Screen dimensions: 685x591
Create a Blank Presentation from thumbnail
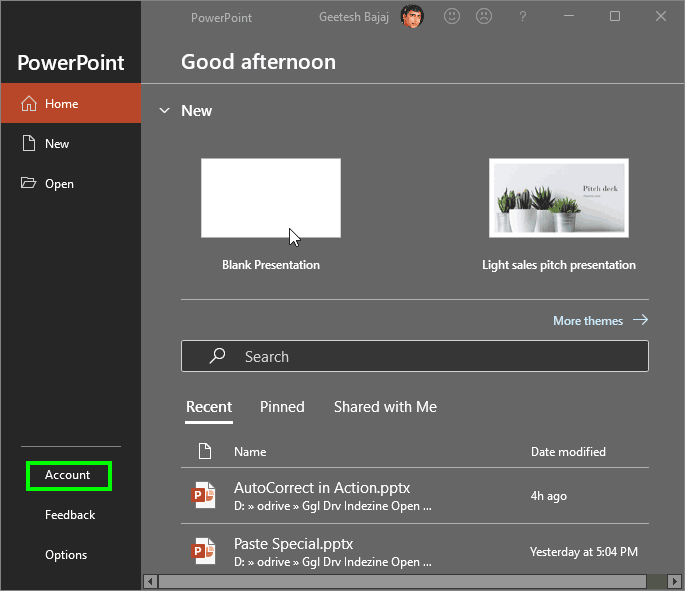pyautogui.click(x=271, y=198)
